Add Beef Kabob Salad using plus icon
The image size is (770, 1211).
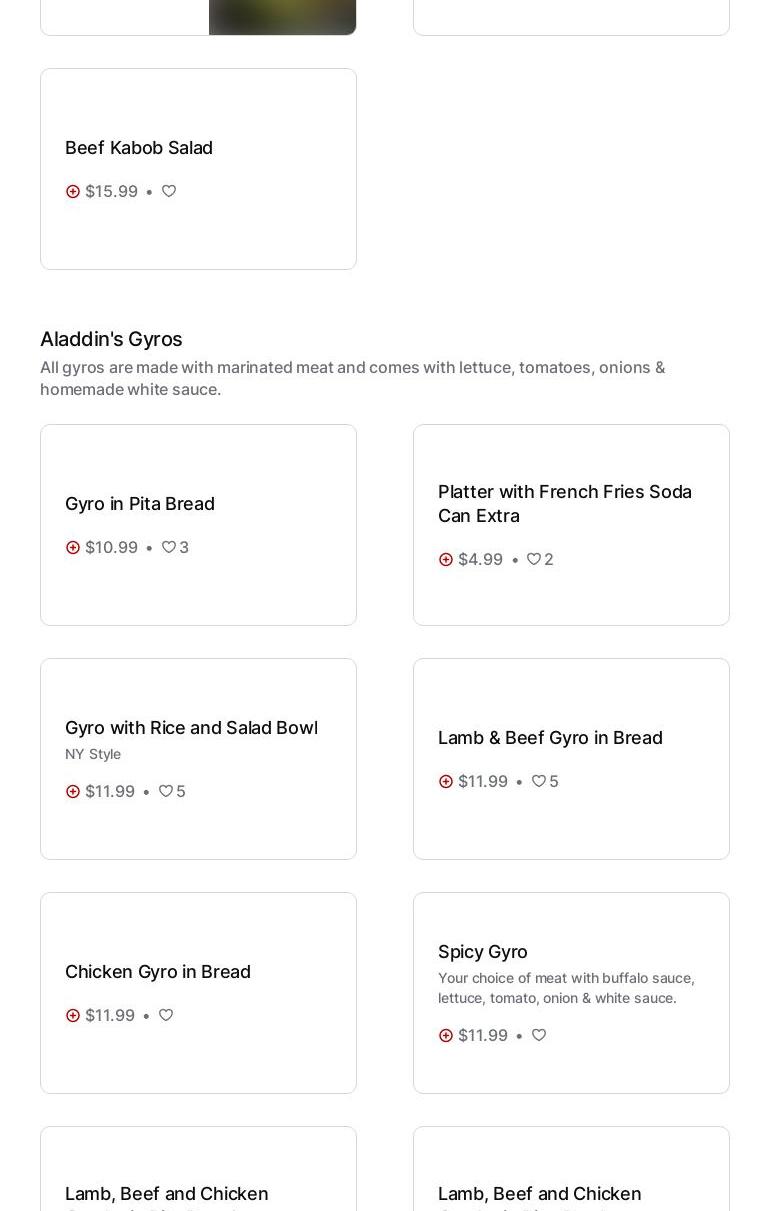73,191
